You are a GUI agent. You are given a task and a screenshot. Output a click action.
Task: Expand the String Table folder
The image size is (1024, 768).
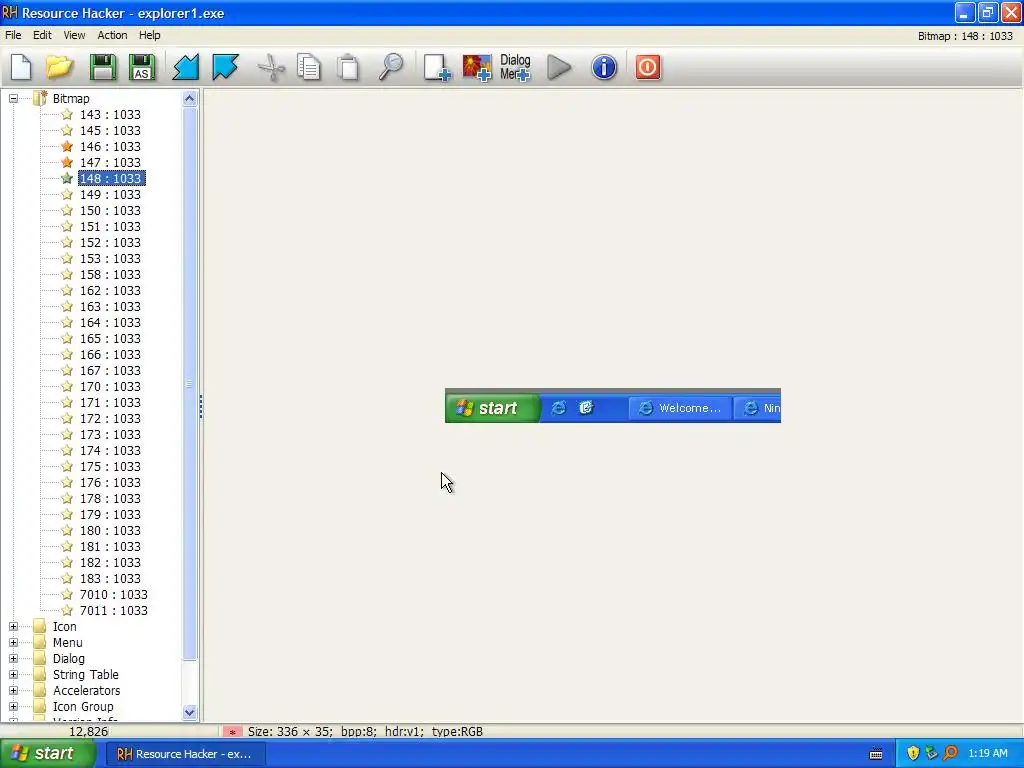click(13, 675)
